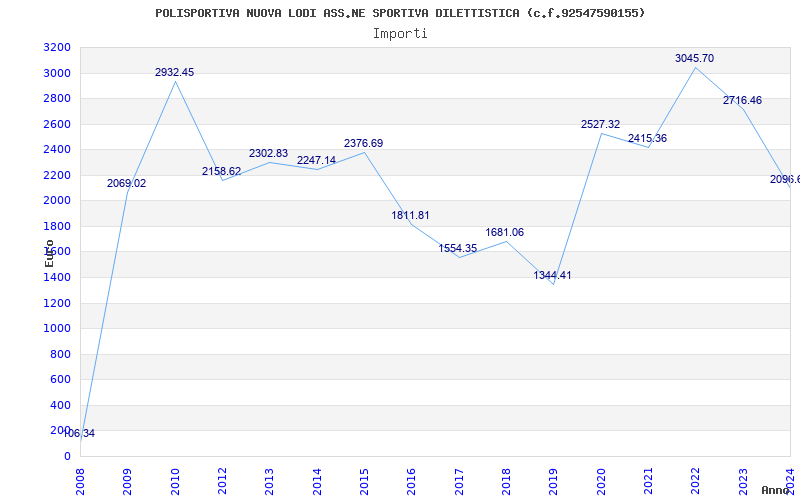Click the 2247.14 value label

pyautogui.click(x=316, y=160)
